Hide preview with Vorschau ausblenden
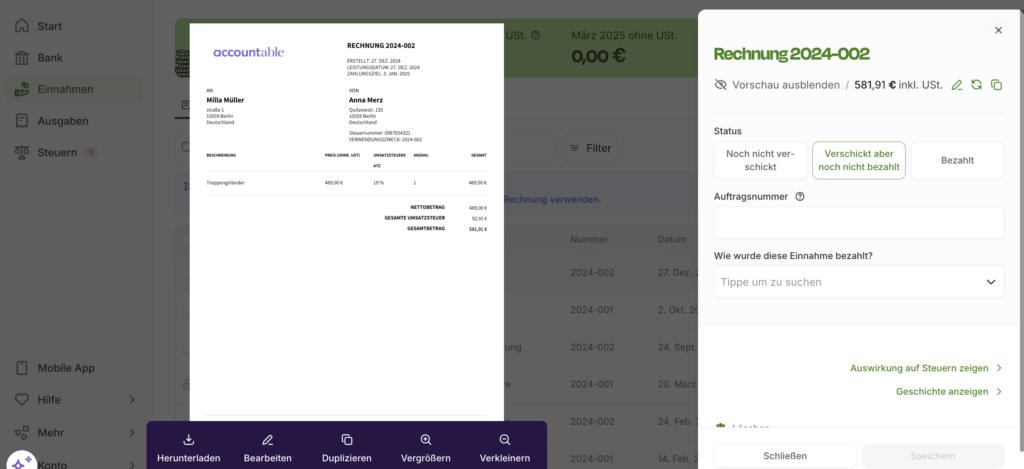The height and width of the screenshot is (469, 1024). pos(777,85)
